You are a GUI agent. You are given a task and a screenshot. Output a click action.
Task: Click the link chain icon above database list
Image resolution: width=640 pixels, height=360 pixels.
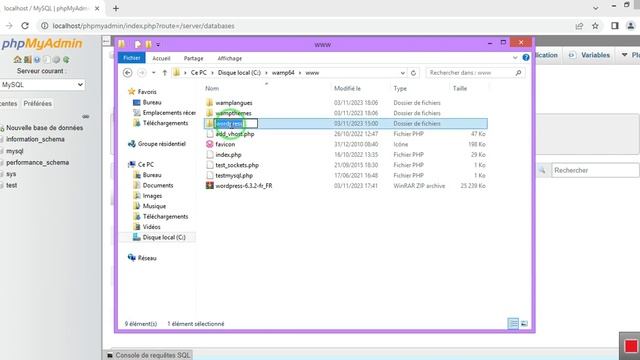click(85, 116)
